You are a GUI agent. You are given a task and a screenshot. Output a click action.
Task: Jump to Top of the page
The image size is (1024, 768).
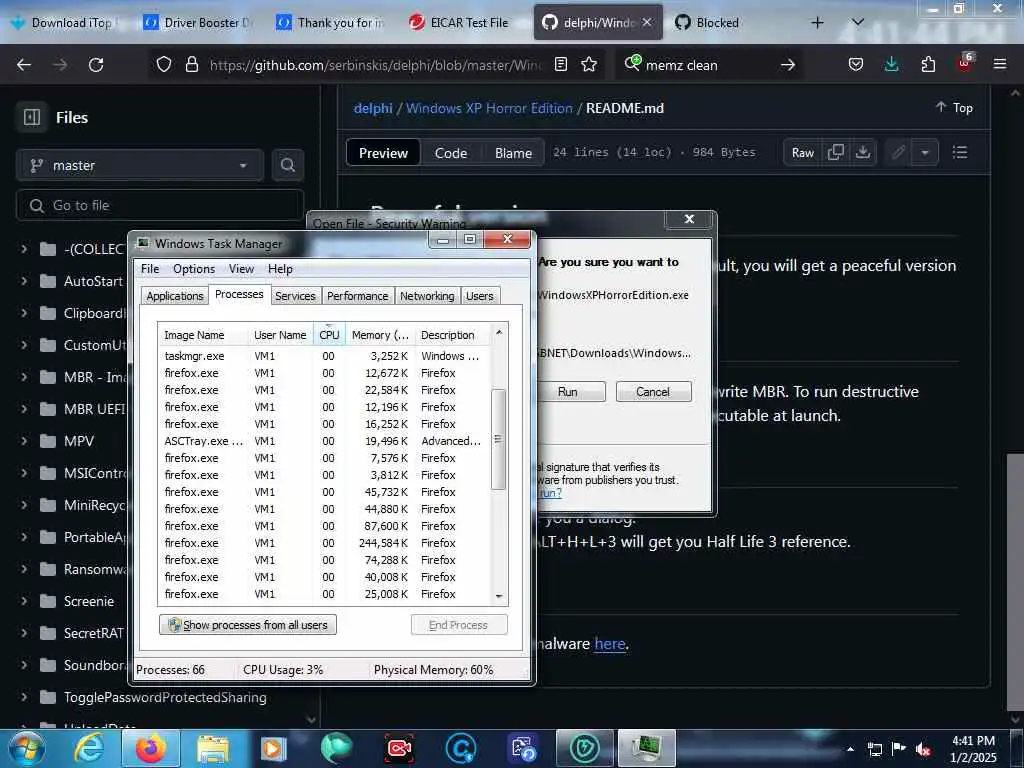pyautogui.click(x=954, y=108)
